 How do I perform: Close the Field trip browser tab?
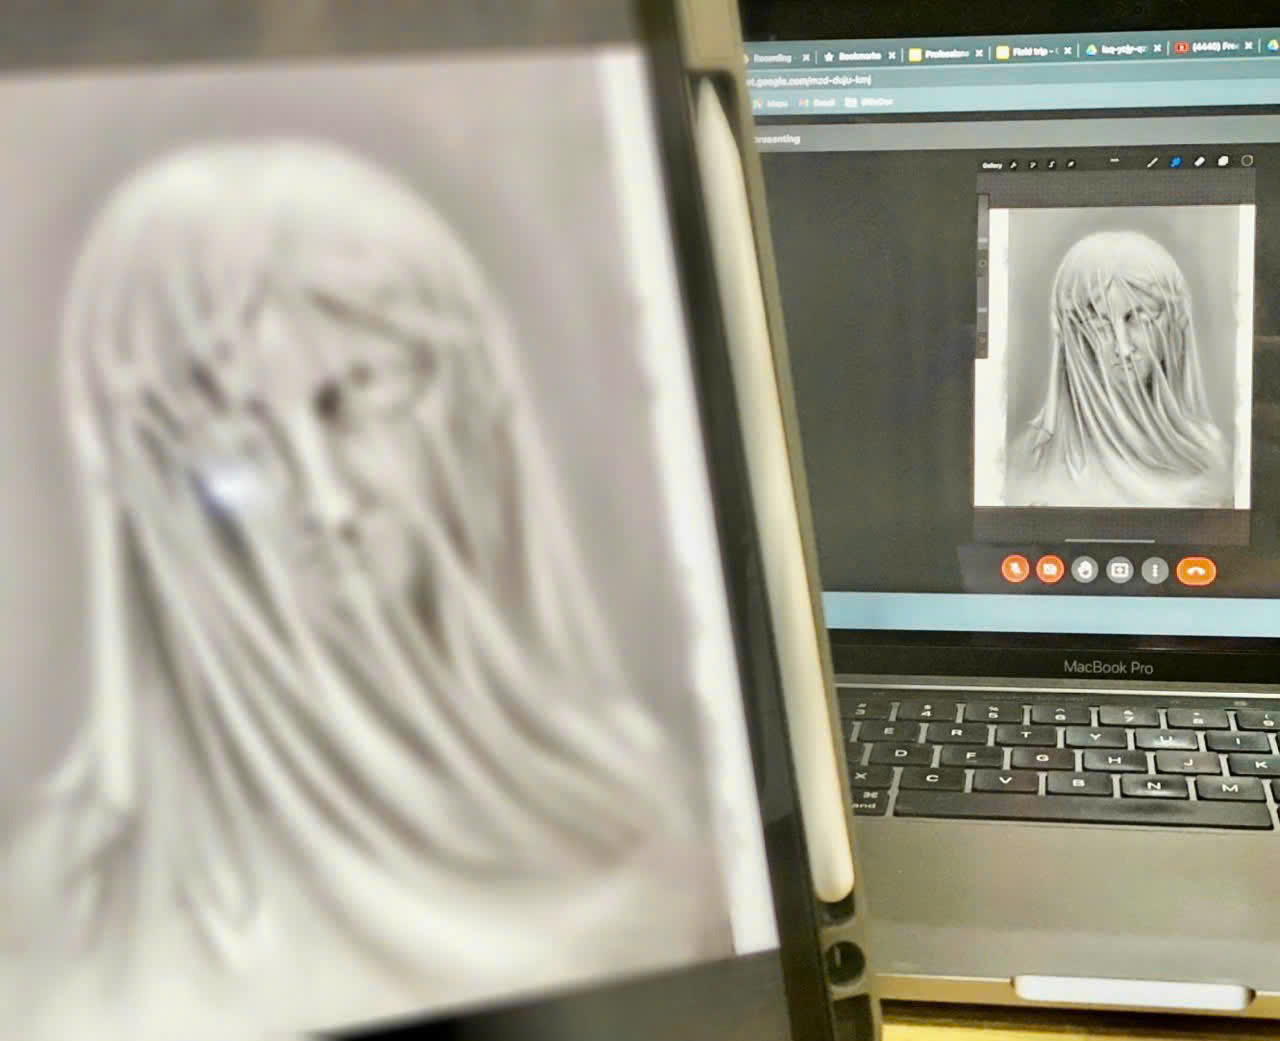click(x=1068, y=51)
